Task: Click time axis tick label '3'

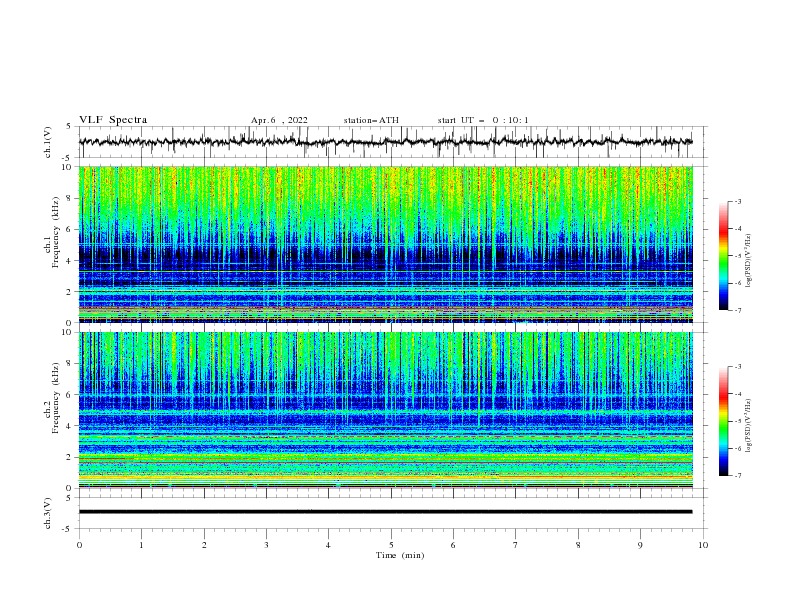Action: (x=266, y=545)
